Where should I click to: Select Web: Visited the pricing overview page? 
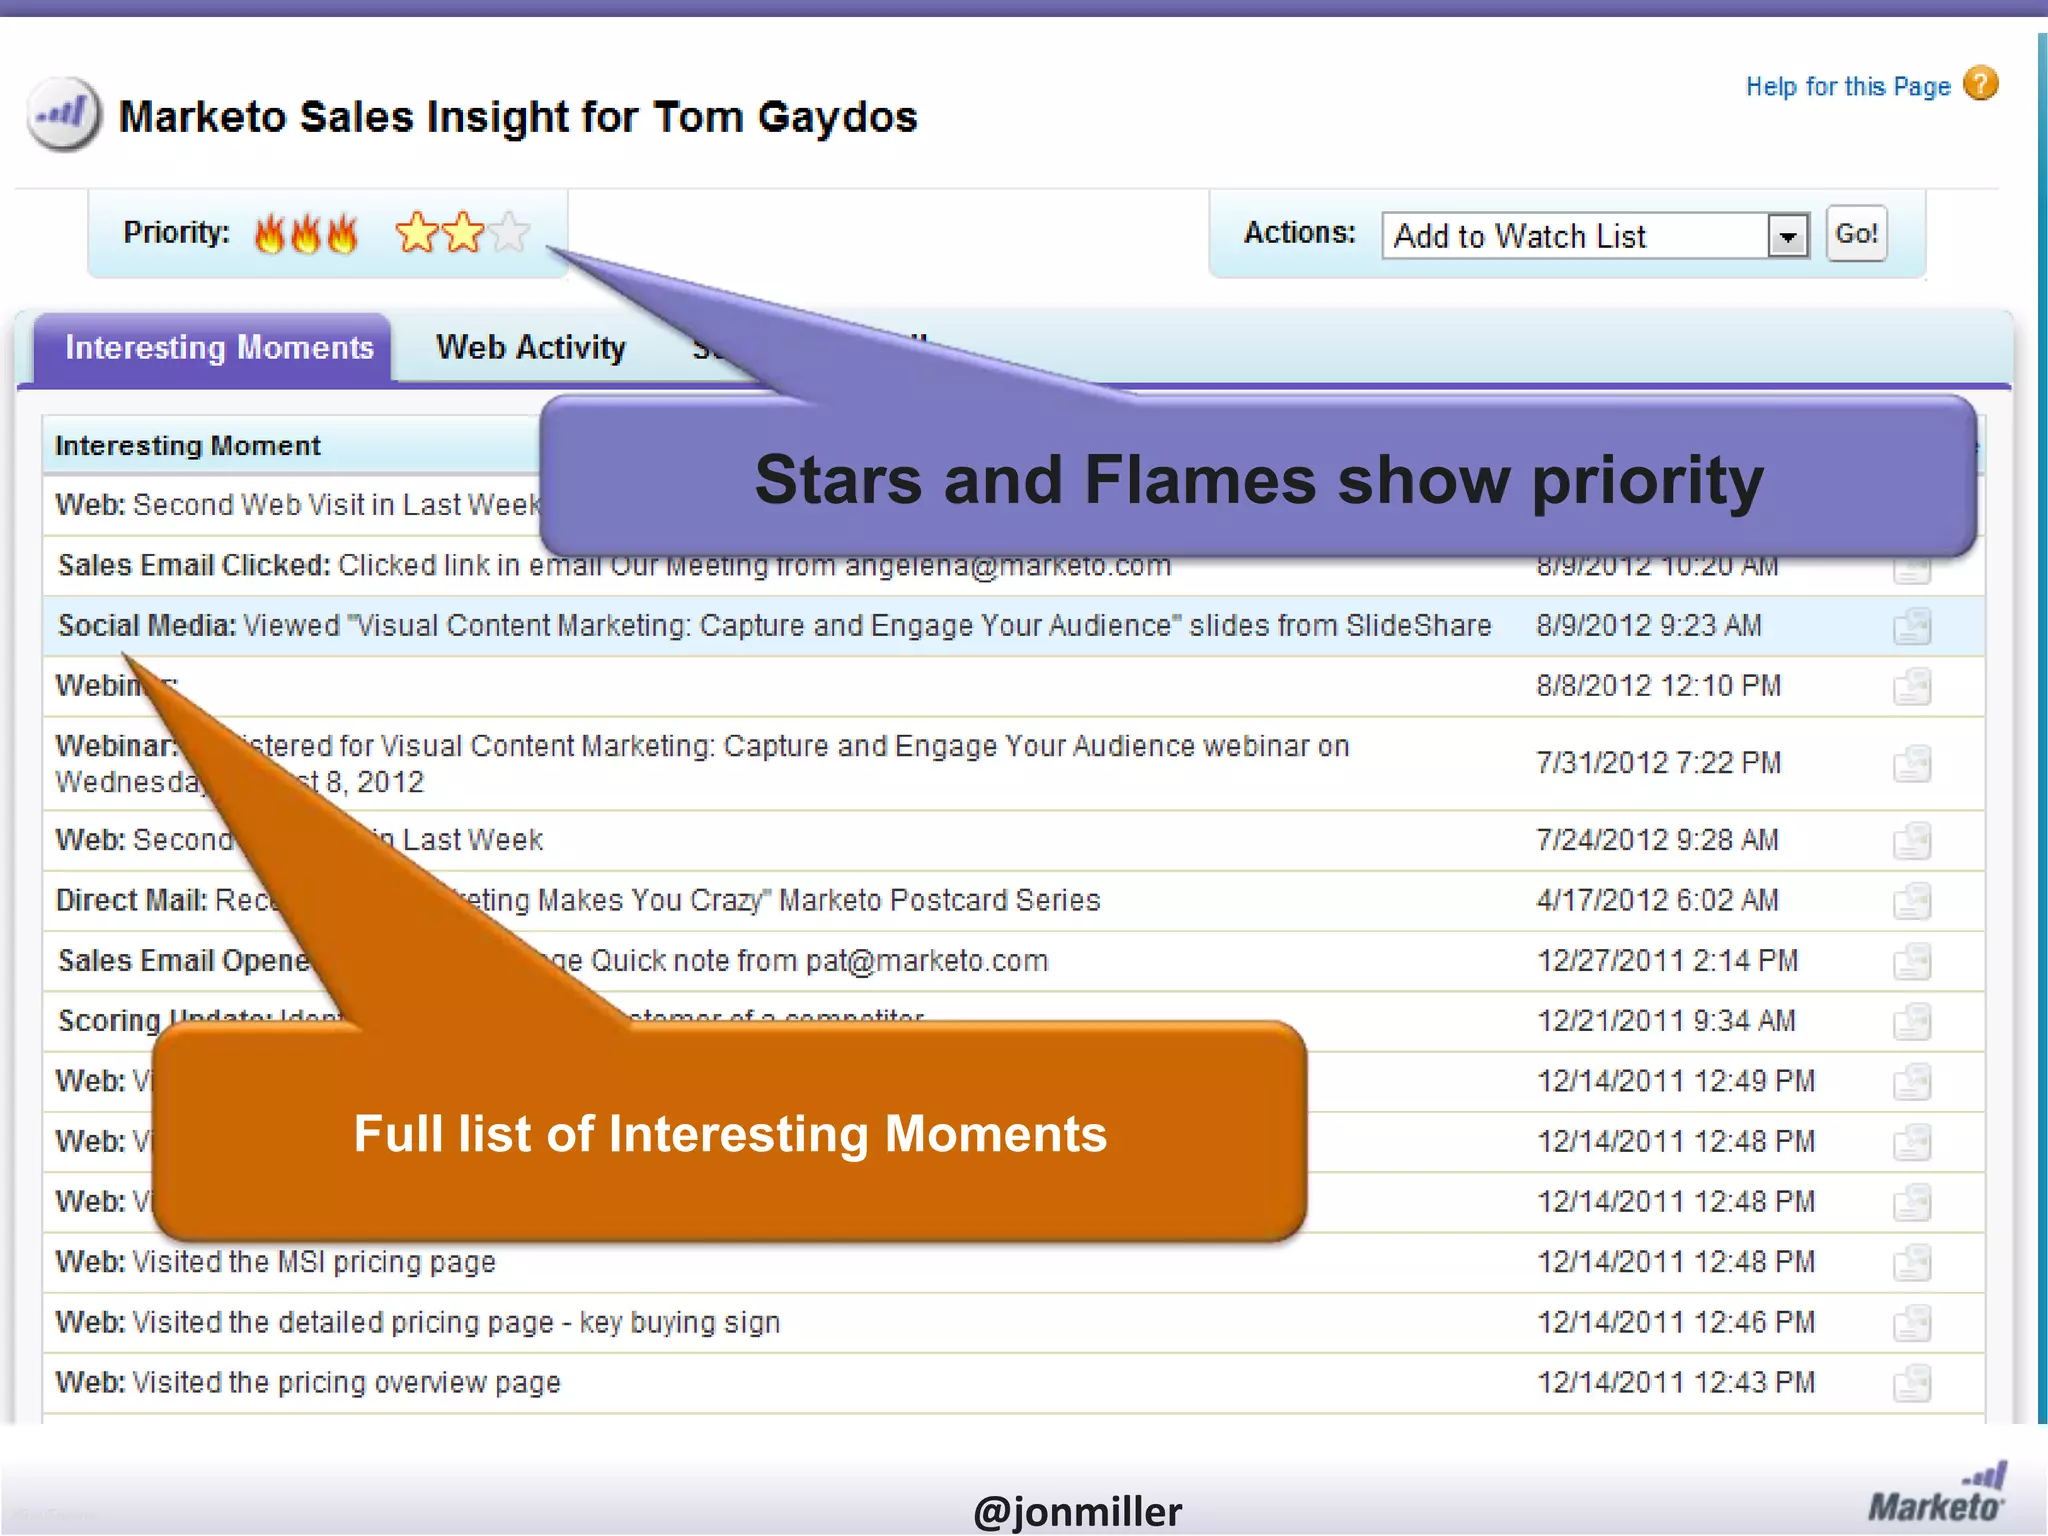coord(1013,1382)
